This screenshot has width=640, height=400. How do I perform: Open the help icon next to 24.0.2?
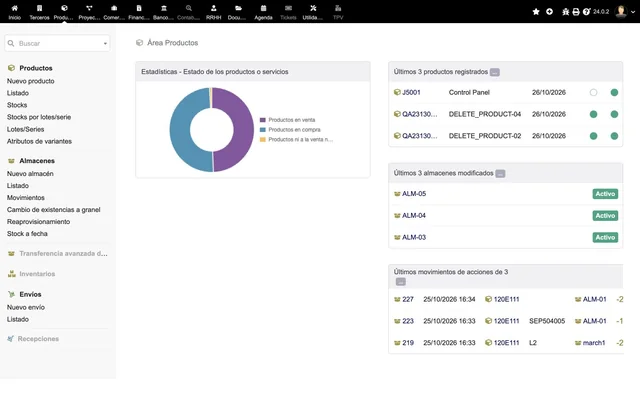587,12
